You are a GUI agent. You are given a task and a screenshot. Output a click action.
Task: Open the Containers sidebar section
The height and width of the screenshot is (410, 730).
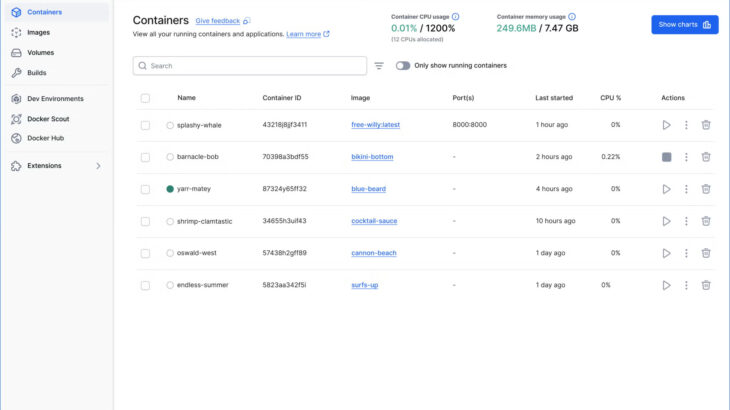57,12
